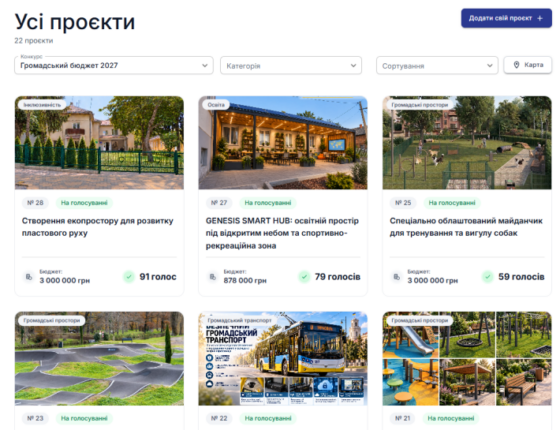The width and height of the screenshot is (560, 430).
Task: Click На голосуванні status on project № 21
Action: [x=451, y=418]
